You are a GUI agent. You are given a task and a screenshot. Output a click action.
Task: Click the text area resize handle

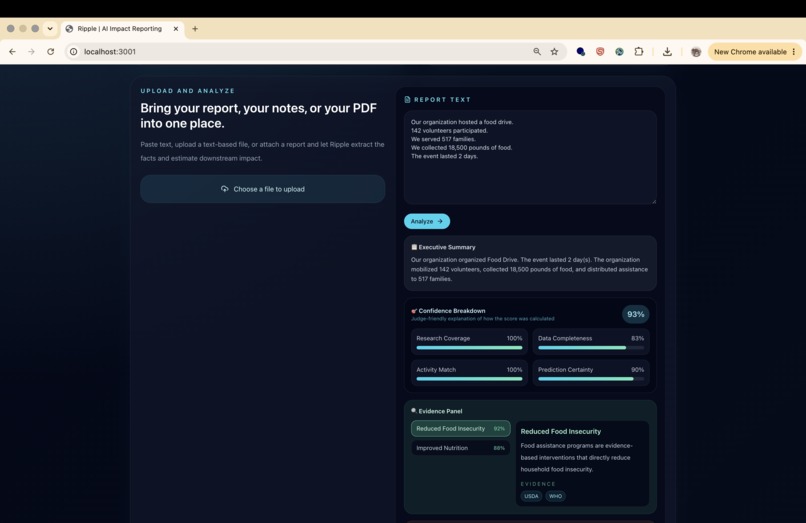pos(653,201)
